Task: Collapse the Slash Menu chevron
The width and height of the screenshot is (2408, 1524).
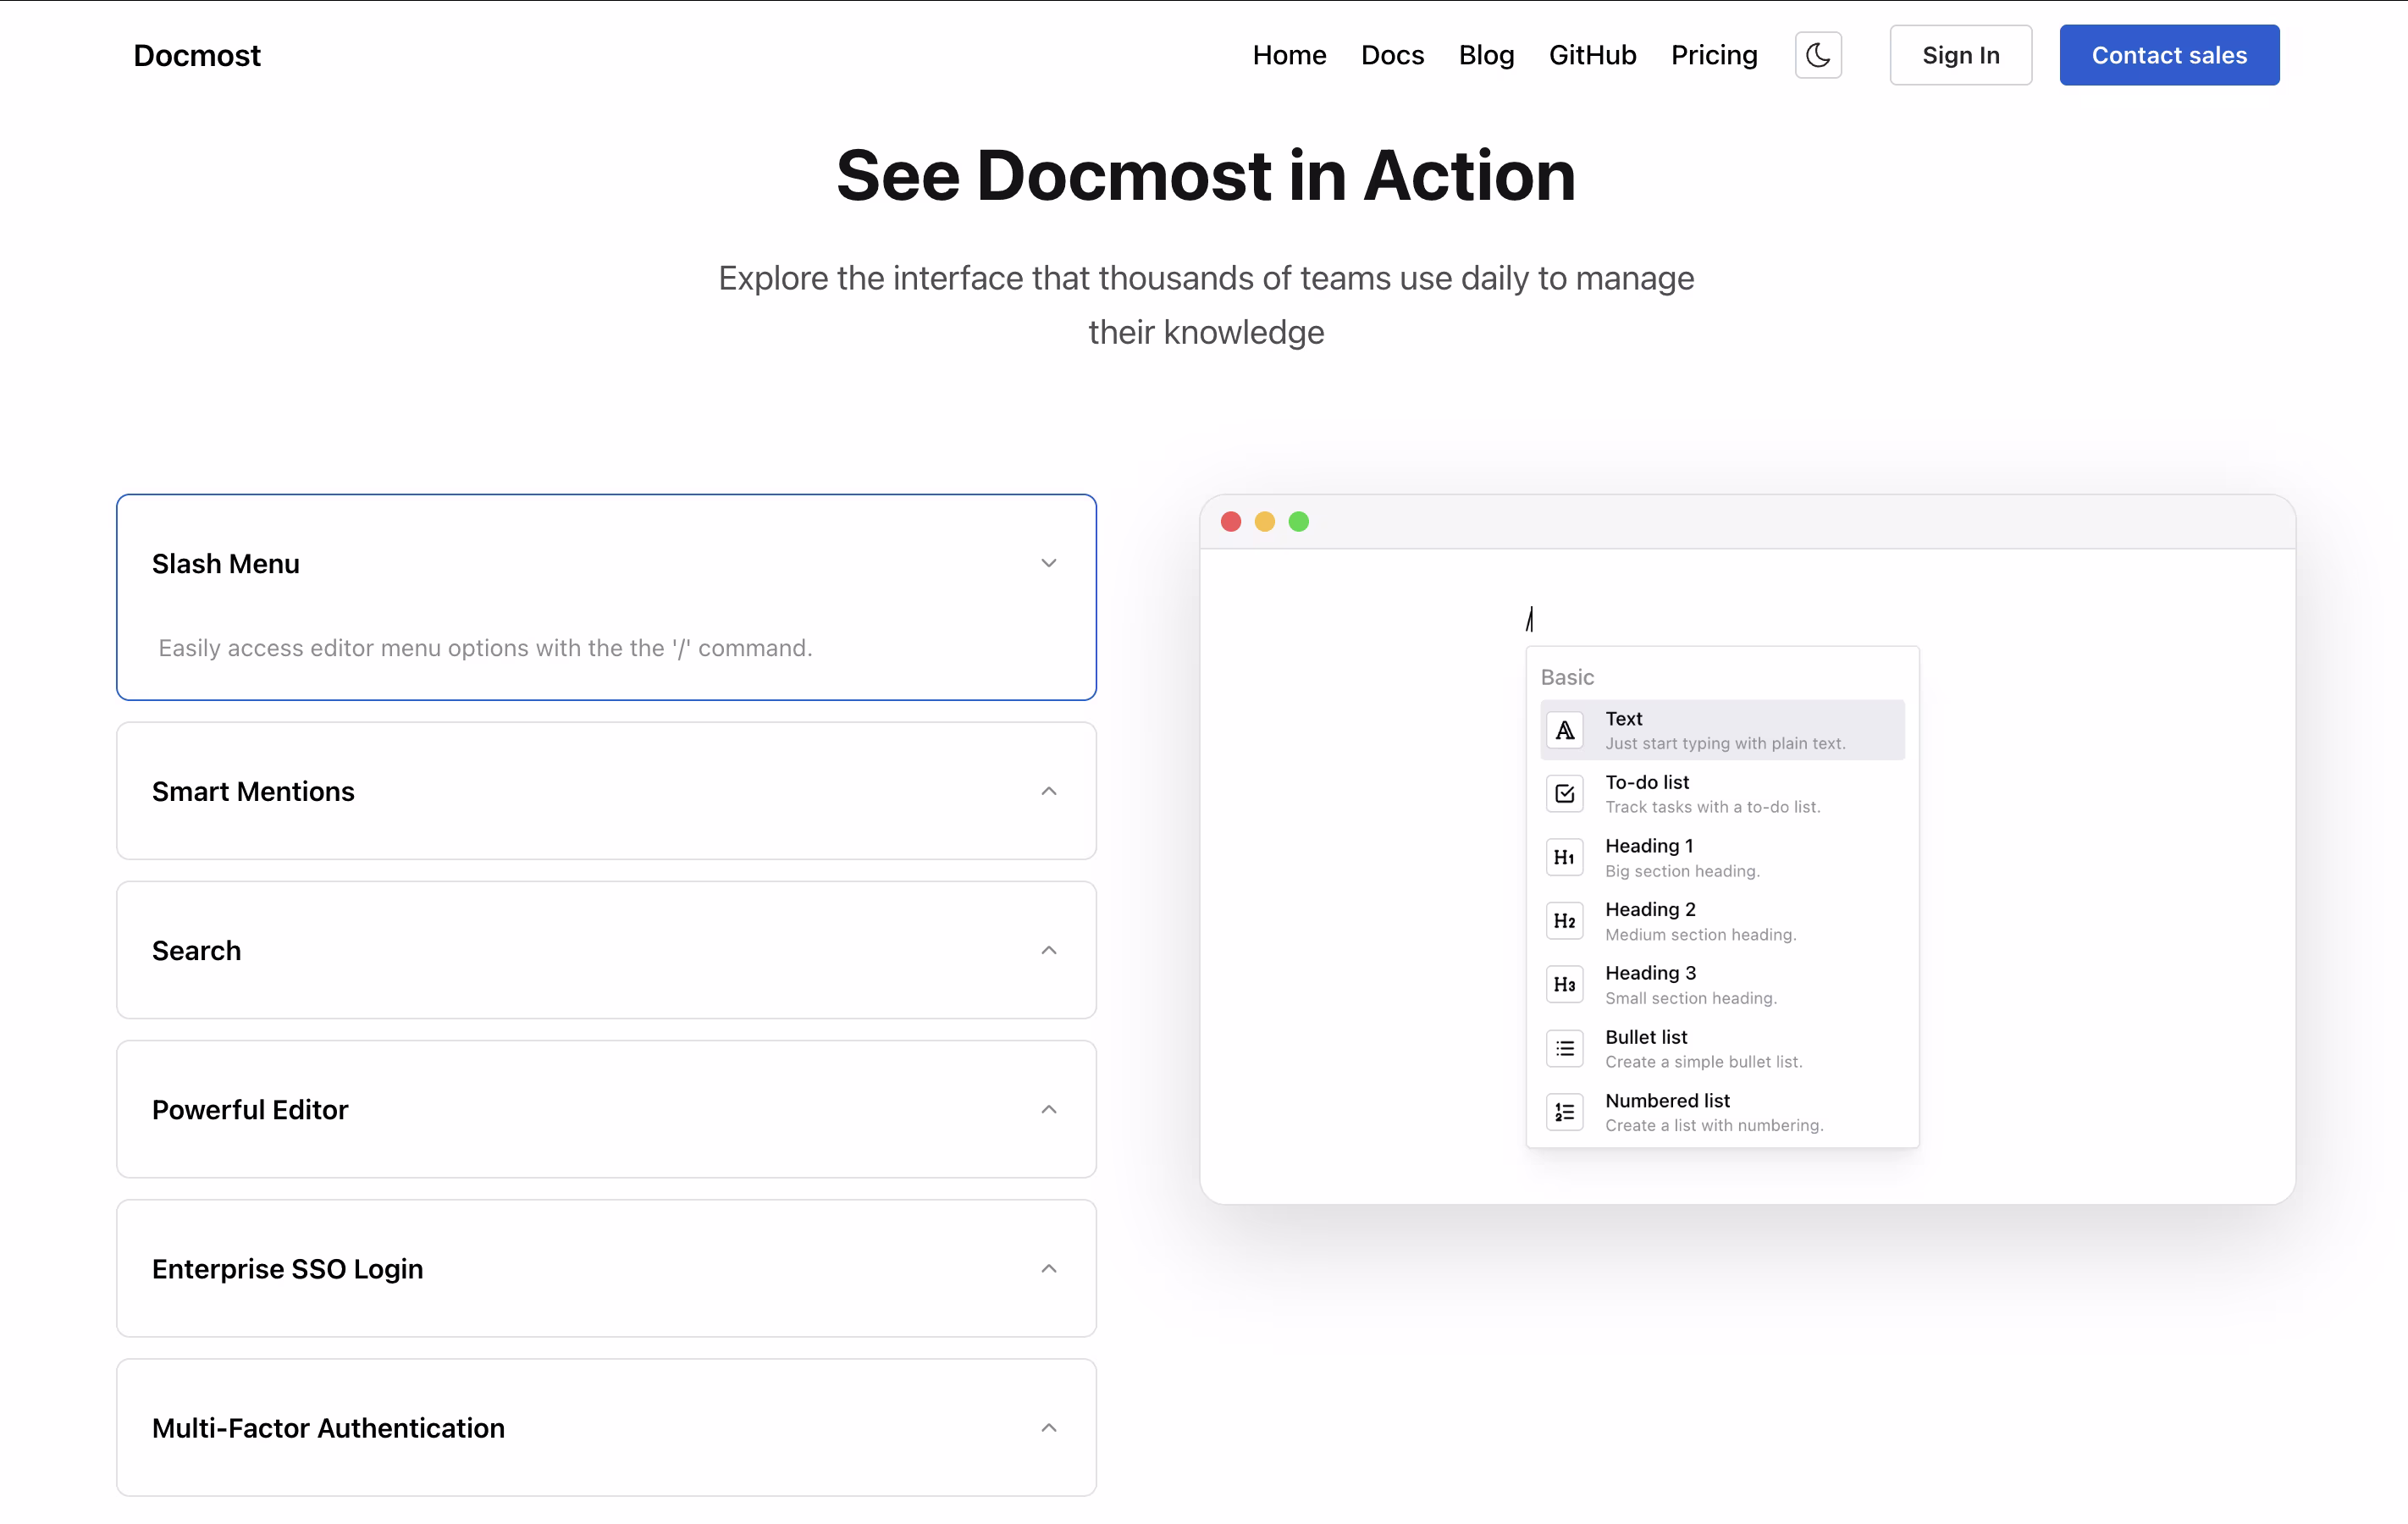Action: [1048, 563]
